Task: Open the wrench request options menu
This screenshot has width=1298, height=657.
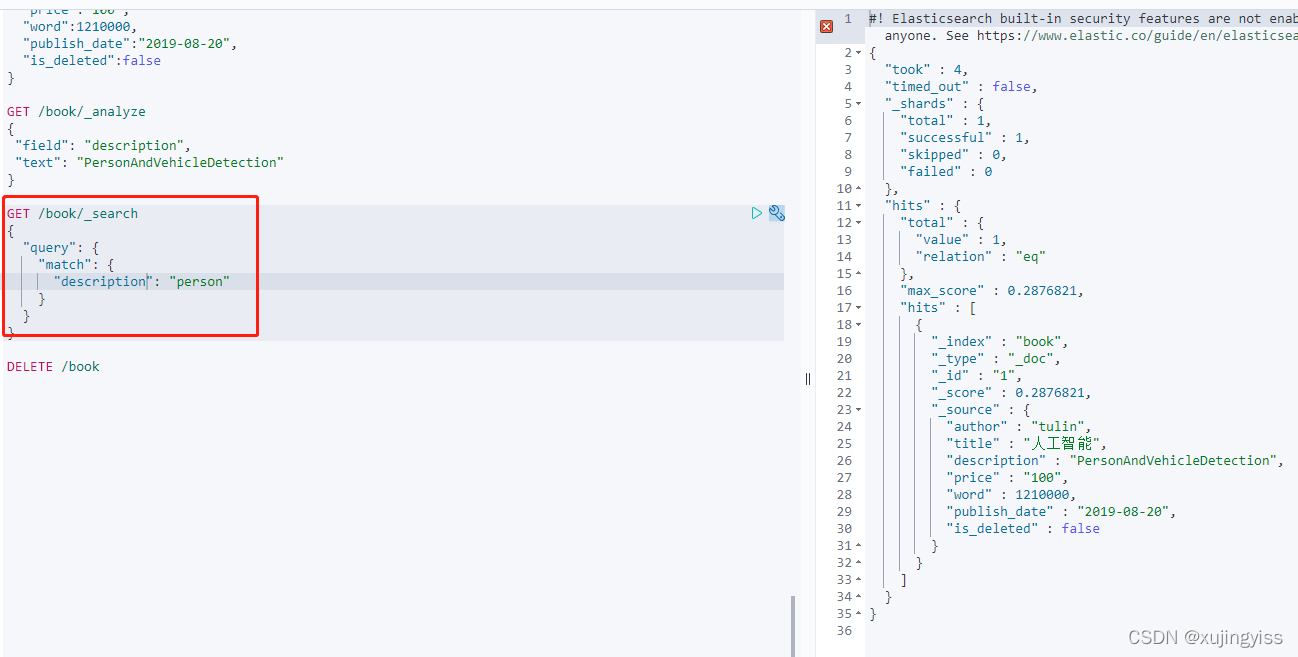Action: pyautogui.click(x=776, y=213)
